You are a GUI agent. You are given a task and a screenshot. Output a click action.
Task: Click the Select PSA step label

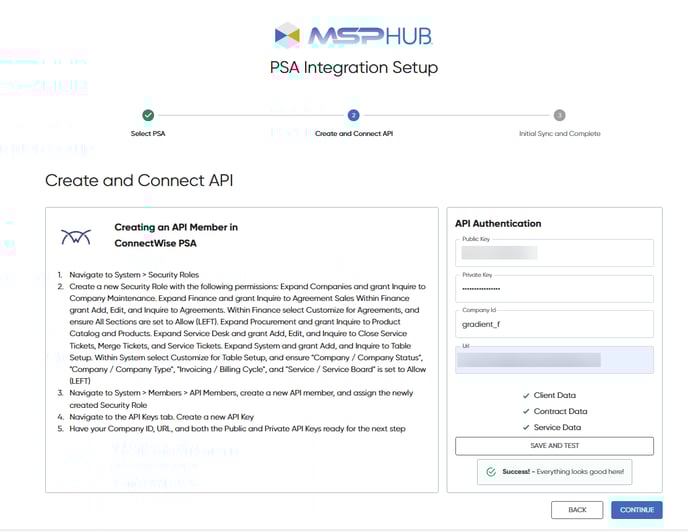coord(148,133)
